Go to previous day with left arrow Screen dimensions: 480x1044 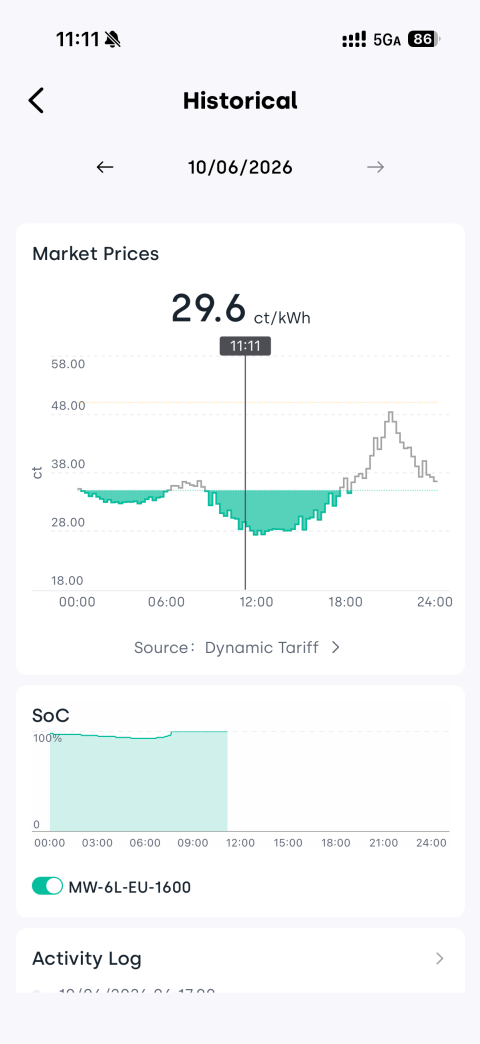click(105, 167)
